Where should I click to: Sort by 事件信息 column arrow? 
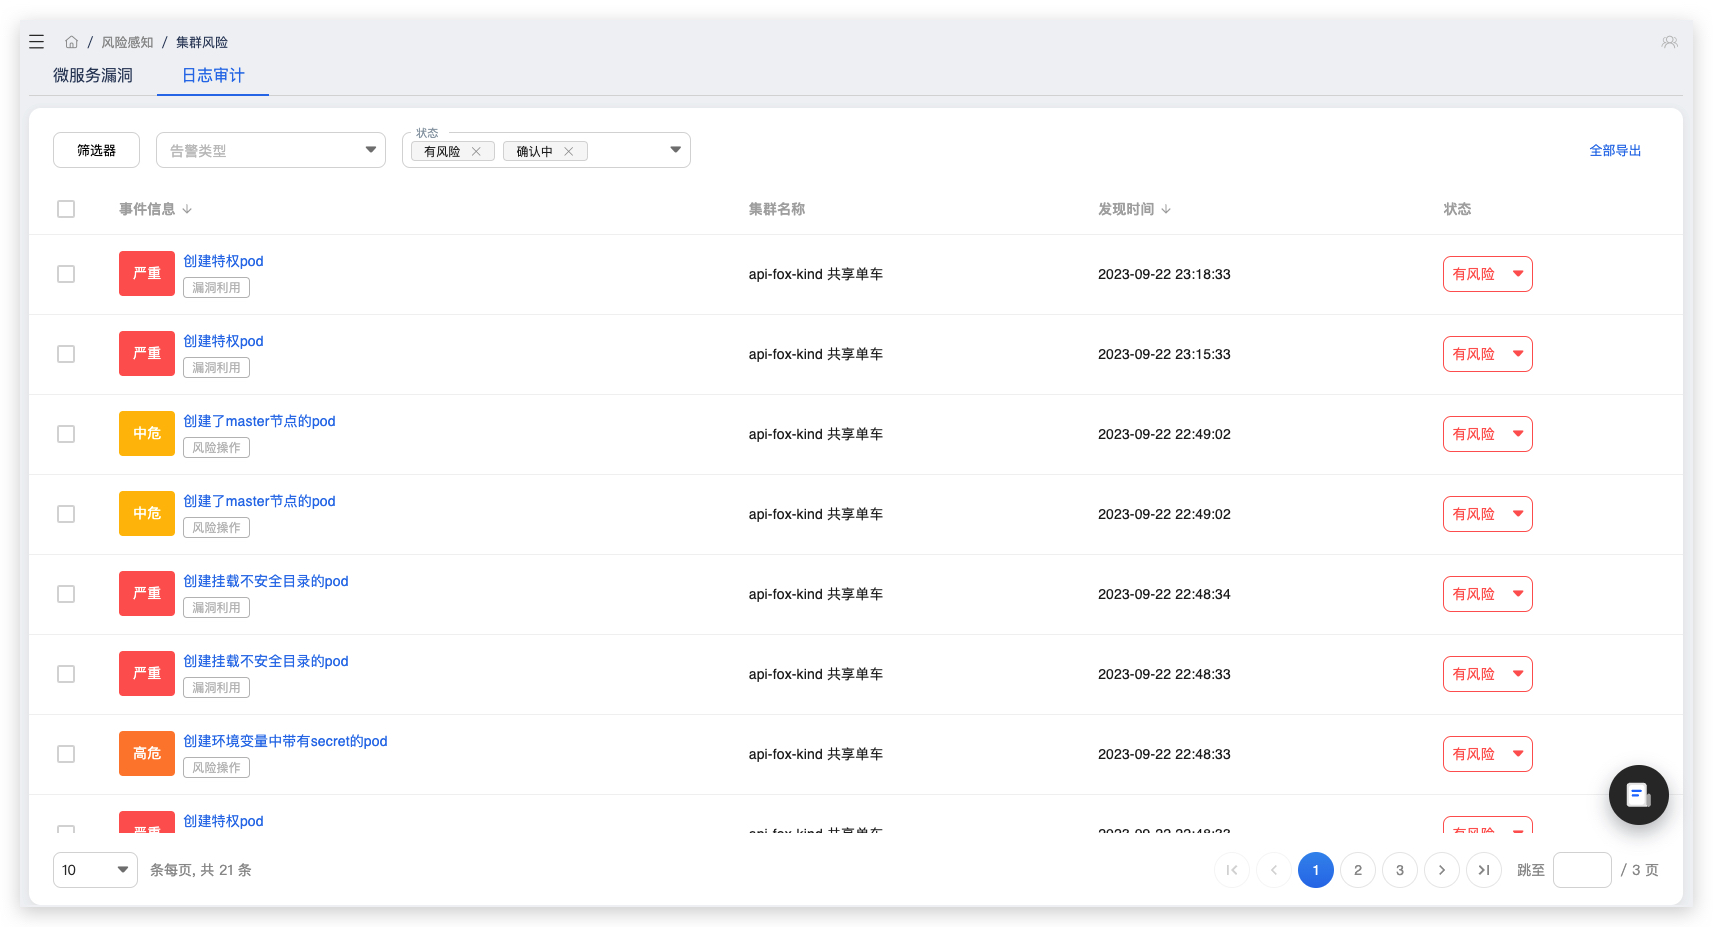tap(187, 209)
